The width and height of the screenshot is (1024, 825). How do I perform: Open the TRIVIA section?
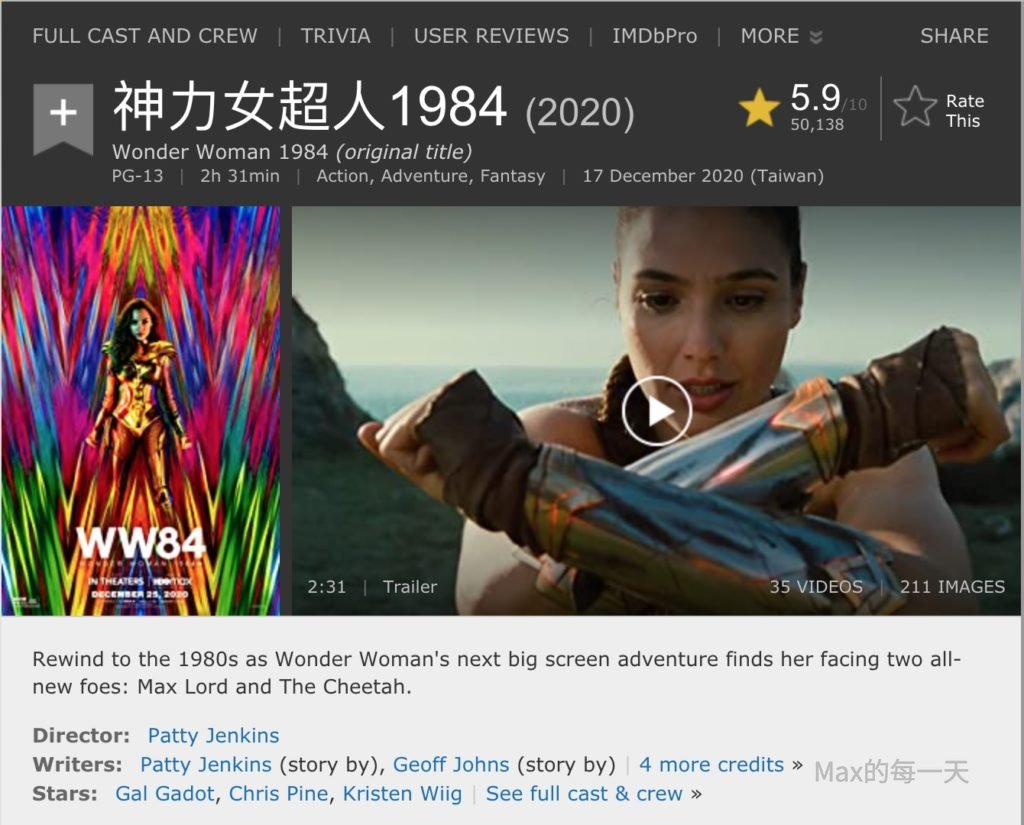point(336,36)
